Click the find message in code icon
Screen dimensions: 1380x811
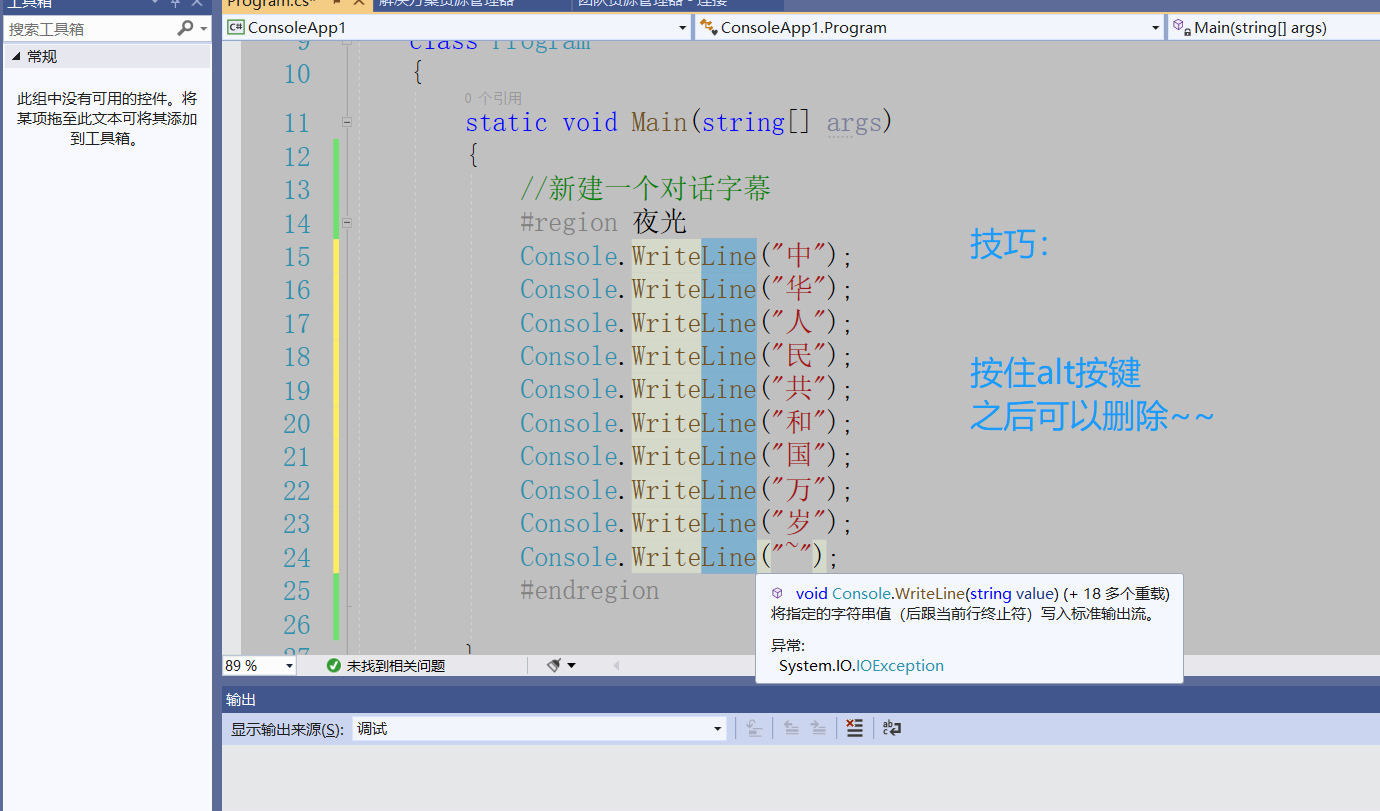click(x=755, y=729)
